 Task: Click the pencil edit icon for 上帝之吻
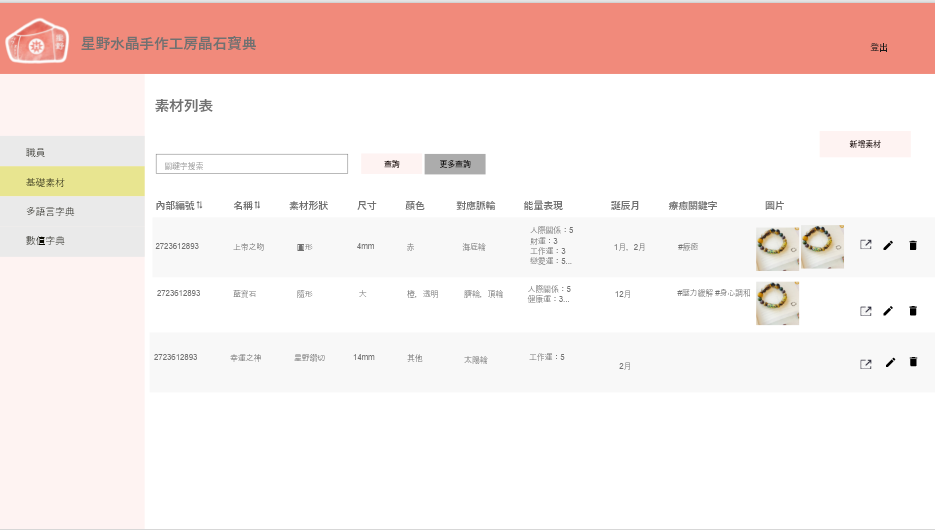click(888, 245)
